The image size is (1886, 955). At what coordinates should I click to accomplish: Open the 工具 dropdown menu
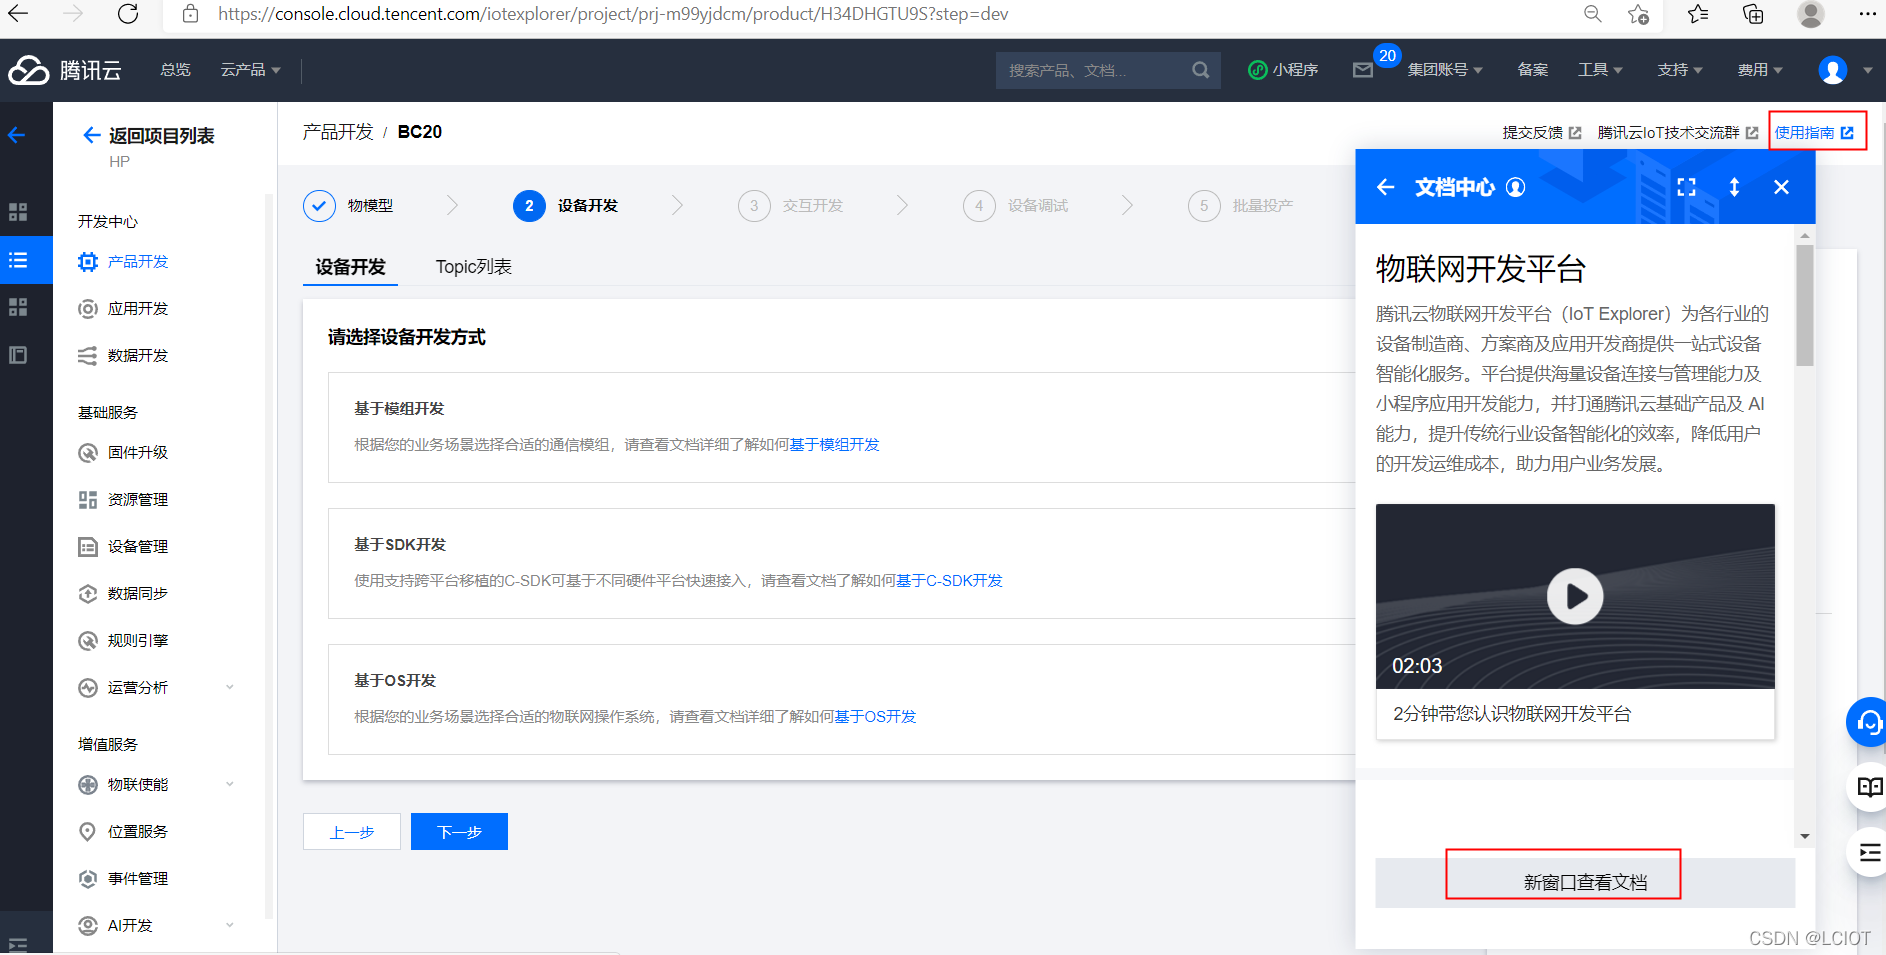point(1600,70)
